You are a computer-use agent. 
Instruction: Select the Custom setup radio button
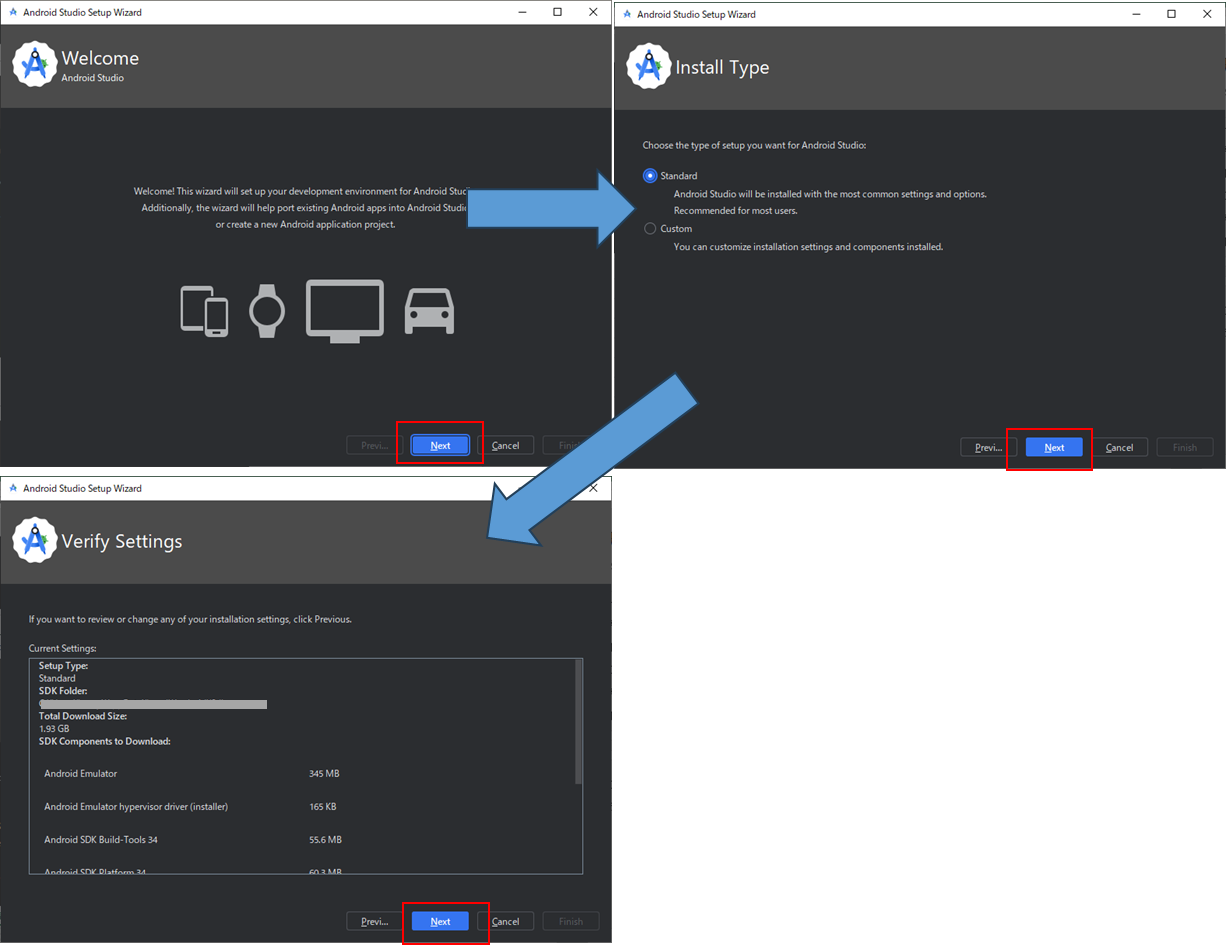pyautogui.click(x=650, y=229)
